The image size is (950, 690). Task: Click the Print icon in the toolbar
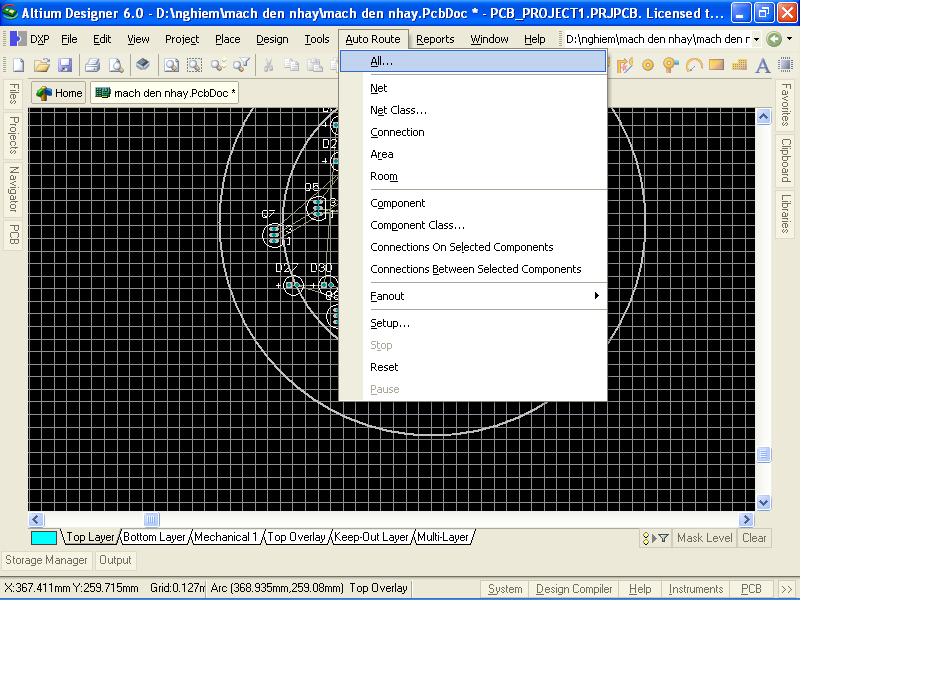(x=92, y=65)
